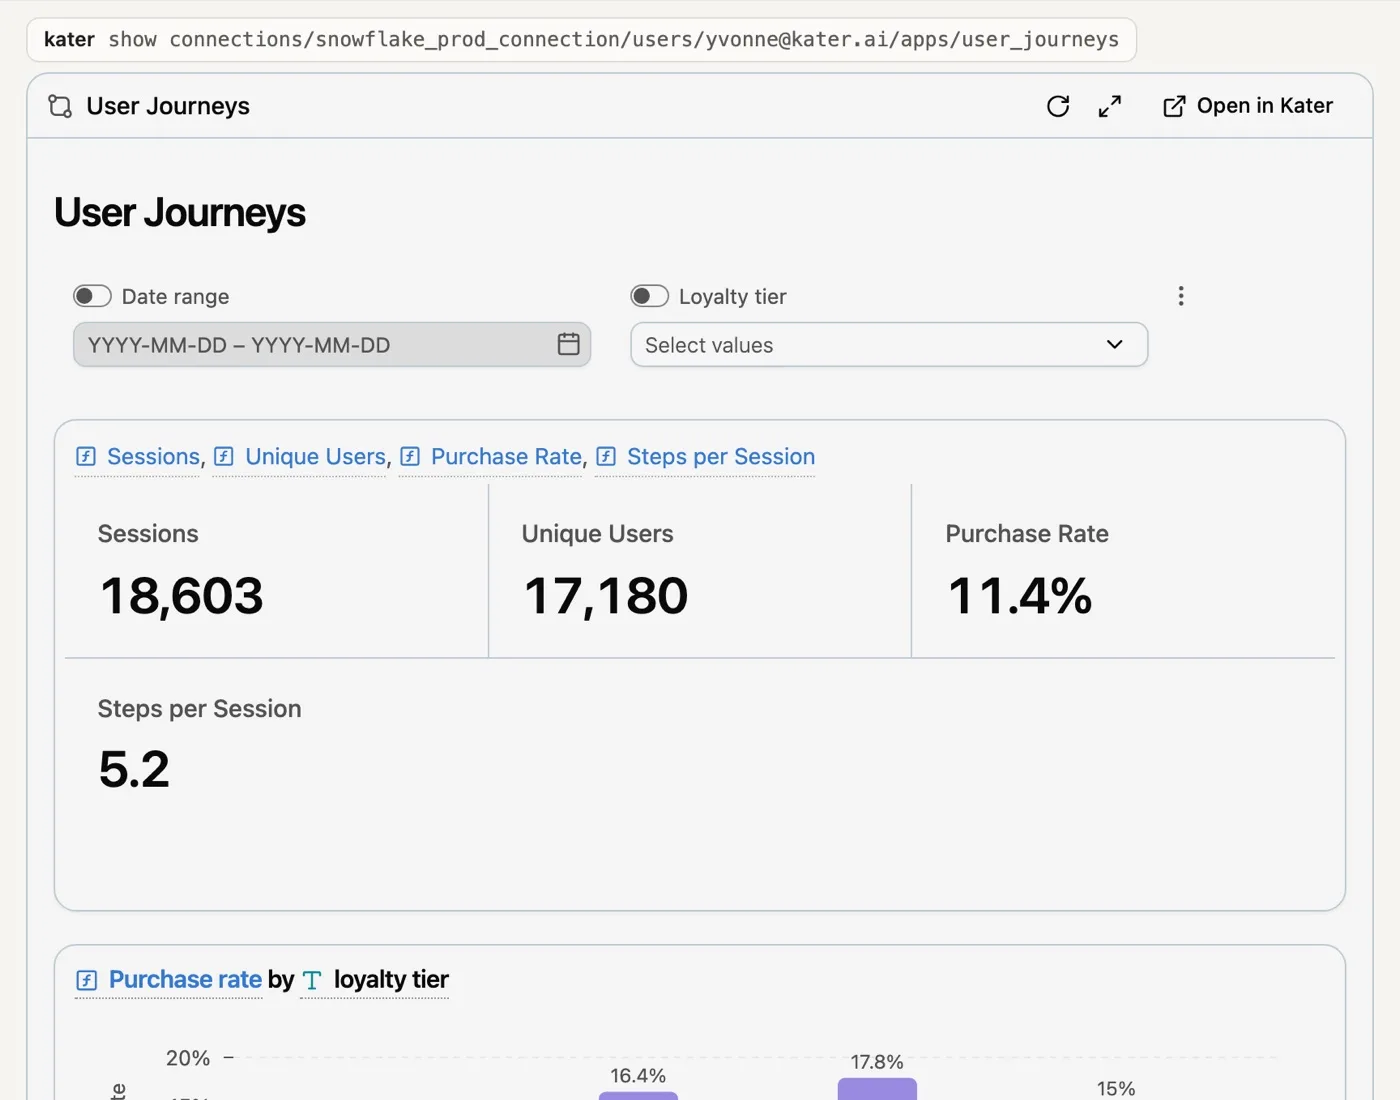This screenshot has height=1100, width=1400.
Task: Click the 20% y-axis label
Action: point(188,1058)
